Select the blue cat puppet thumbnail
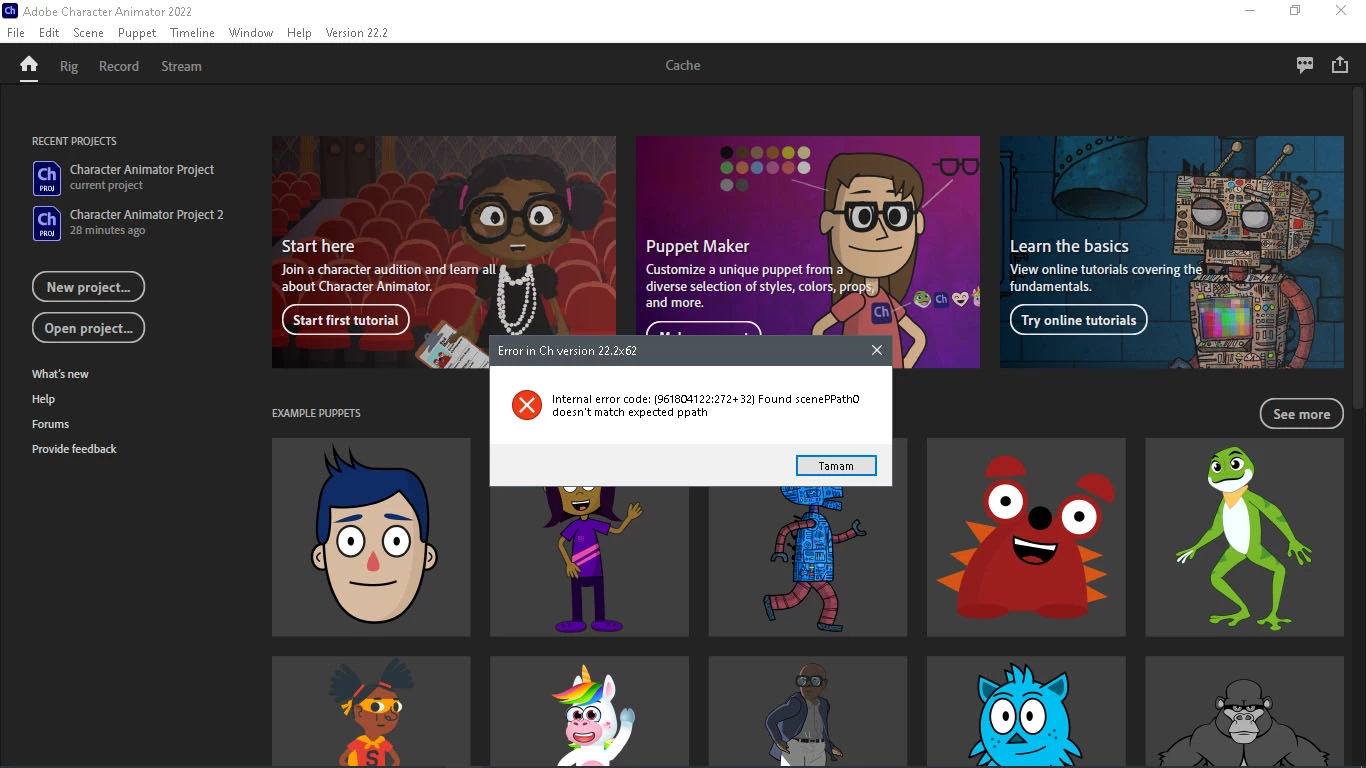This screenshot has width=1366, height=768. 1026,711
